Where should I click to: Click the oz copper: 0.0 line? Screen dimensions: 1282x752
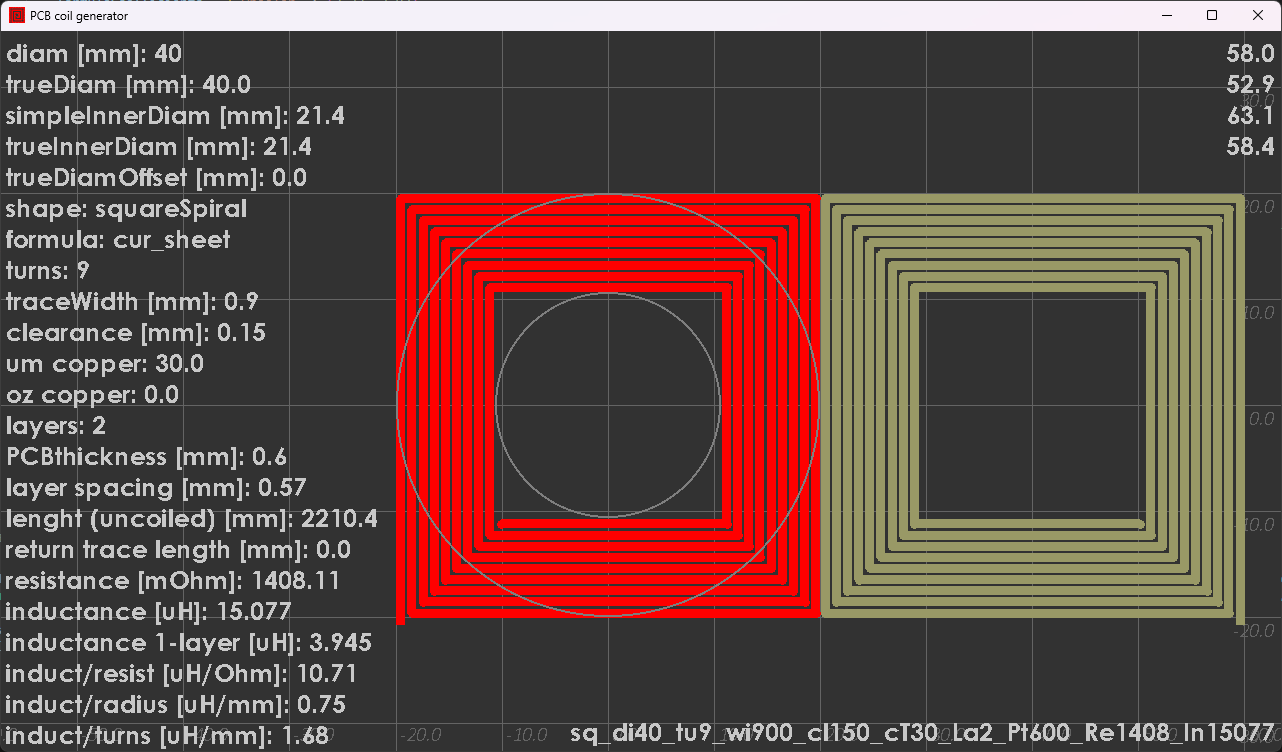tap(92, 395)
